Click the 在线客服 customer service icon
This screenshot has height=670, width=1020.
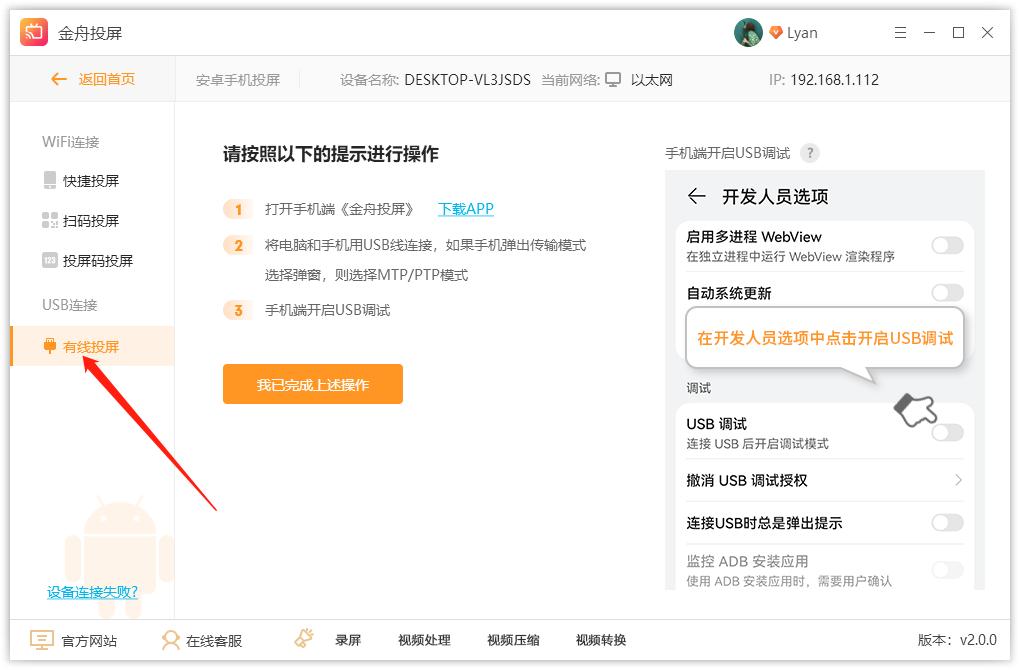tap(171, 639)
